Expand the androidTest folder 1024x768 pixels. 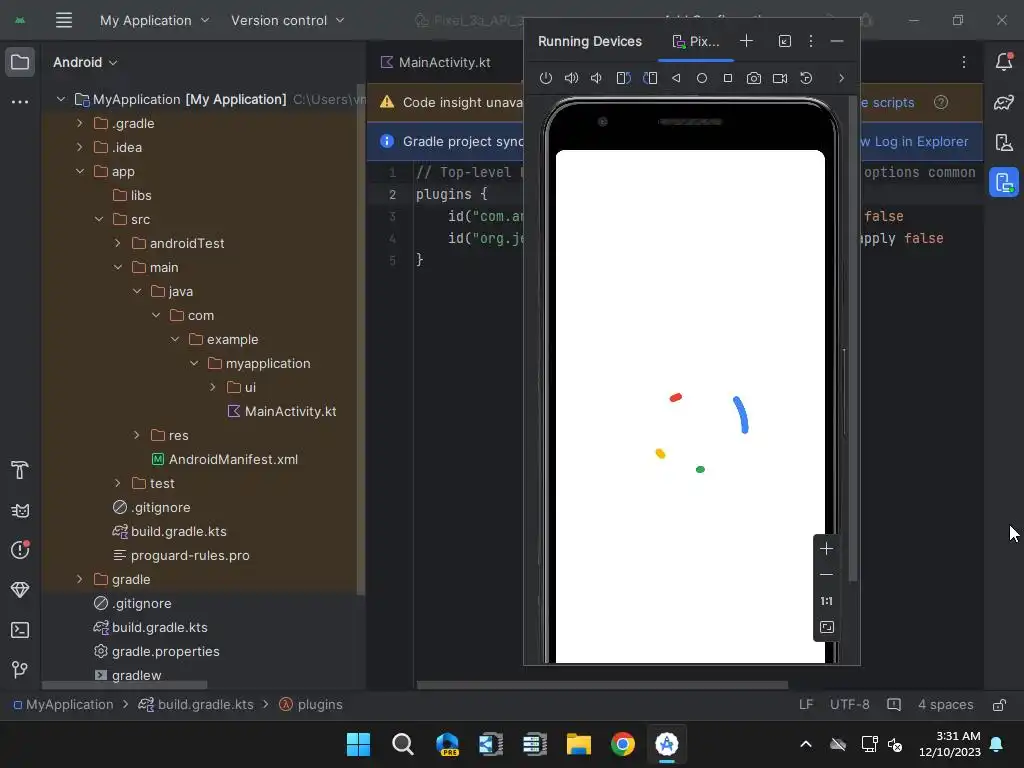118,243
